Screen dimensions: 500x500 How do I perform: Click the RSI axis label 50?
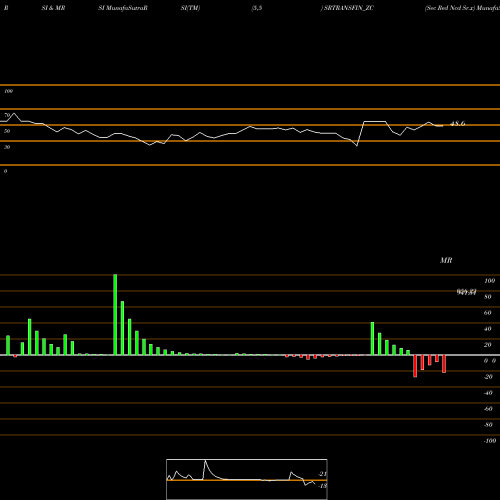[7, 131]
